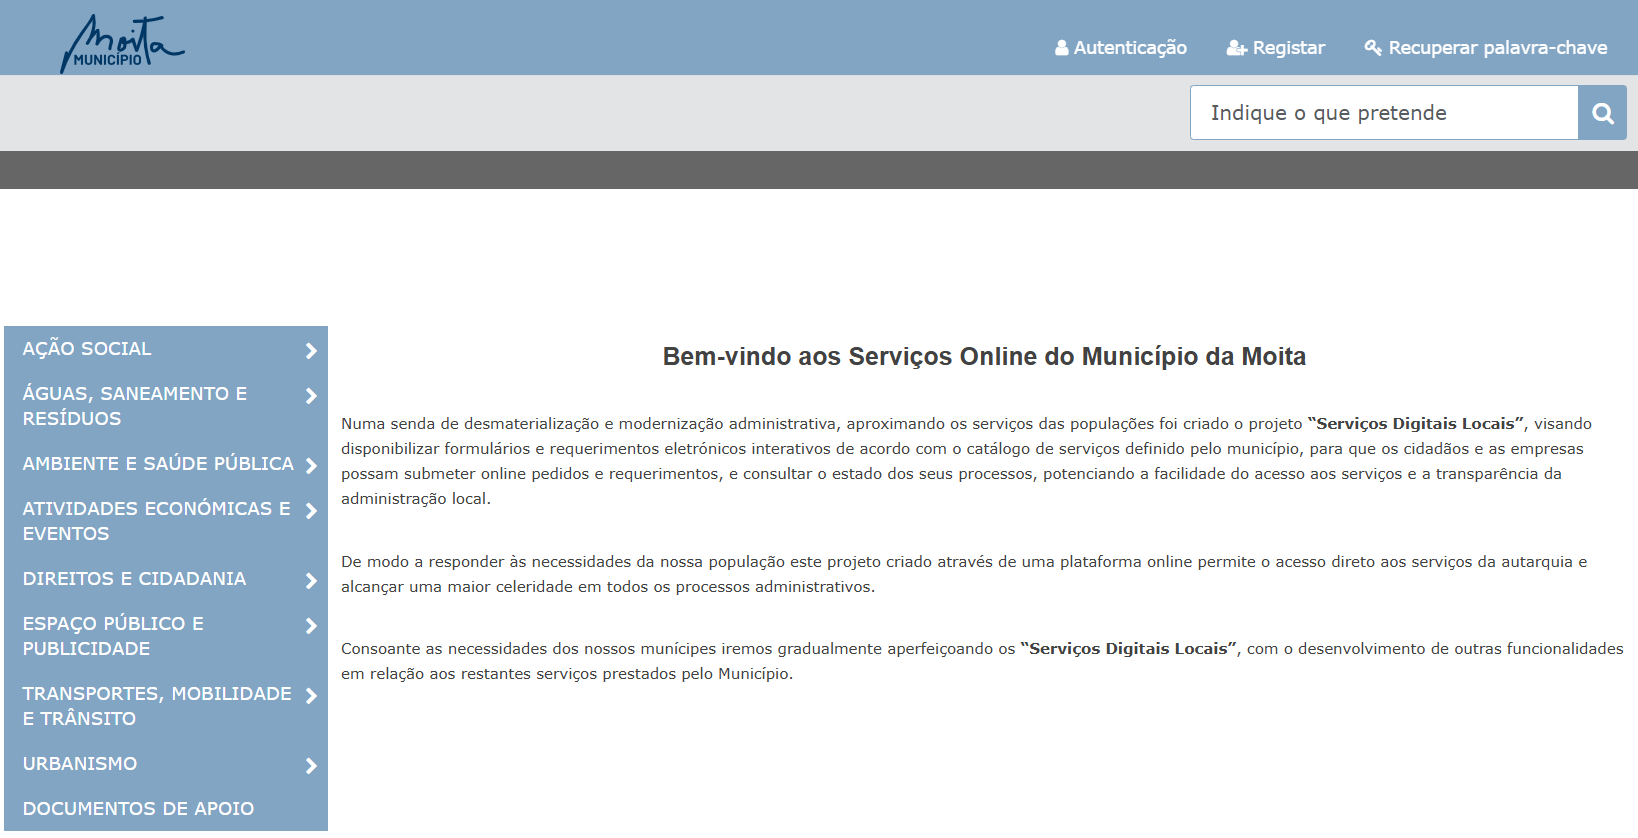
Task: Click the Moita Município logo
Action: tap(122, 44)
